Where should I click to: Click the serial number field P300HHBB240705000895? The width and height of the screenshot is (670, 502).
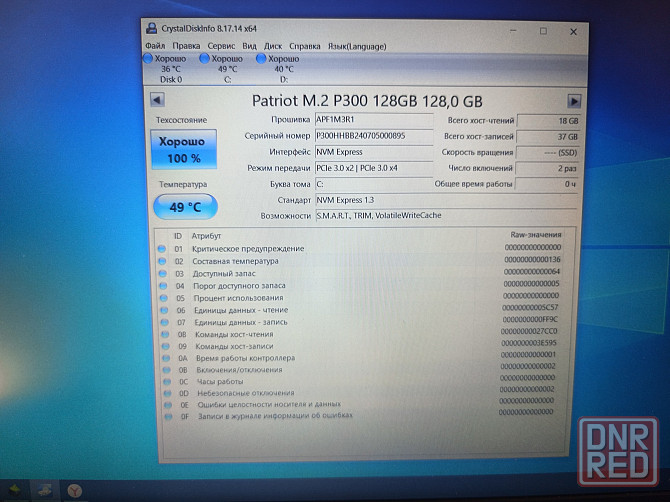374,136
